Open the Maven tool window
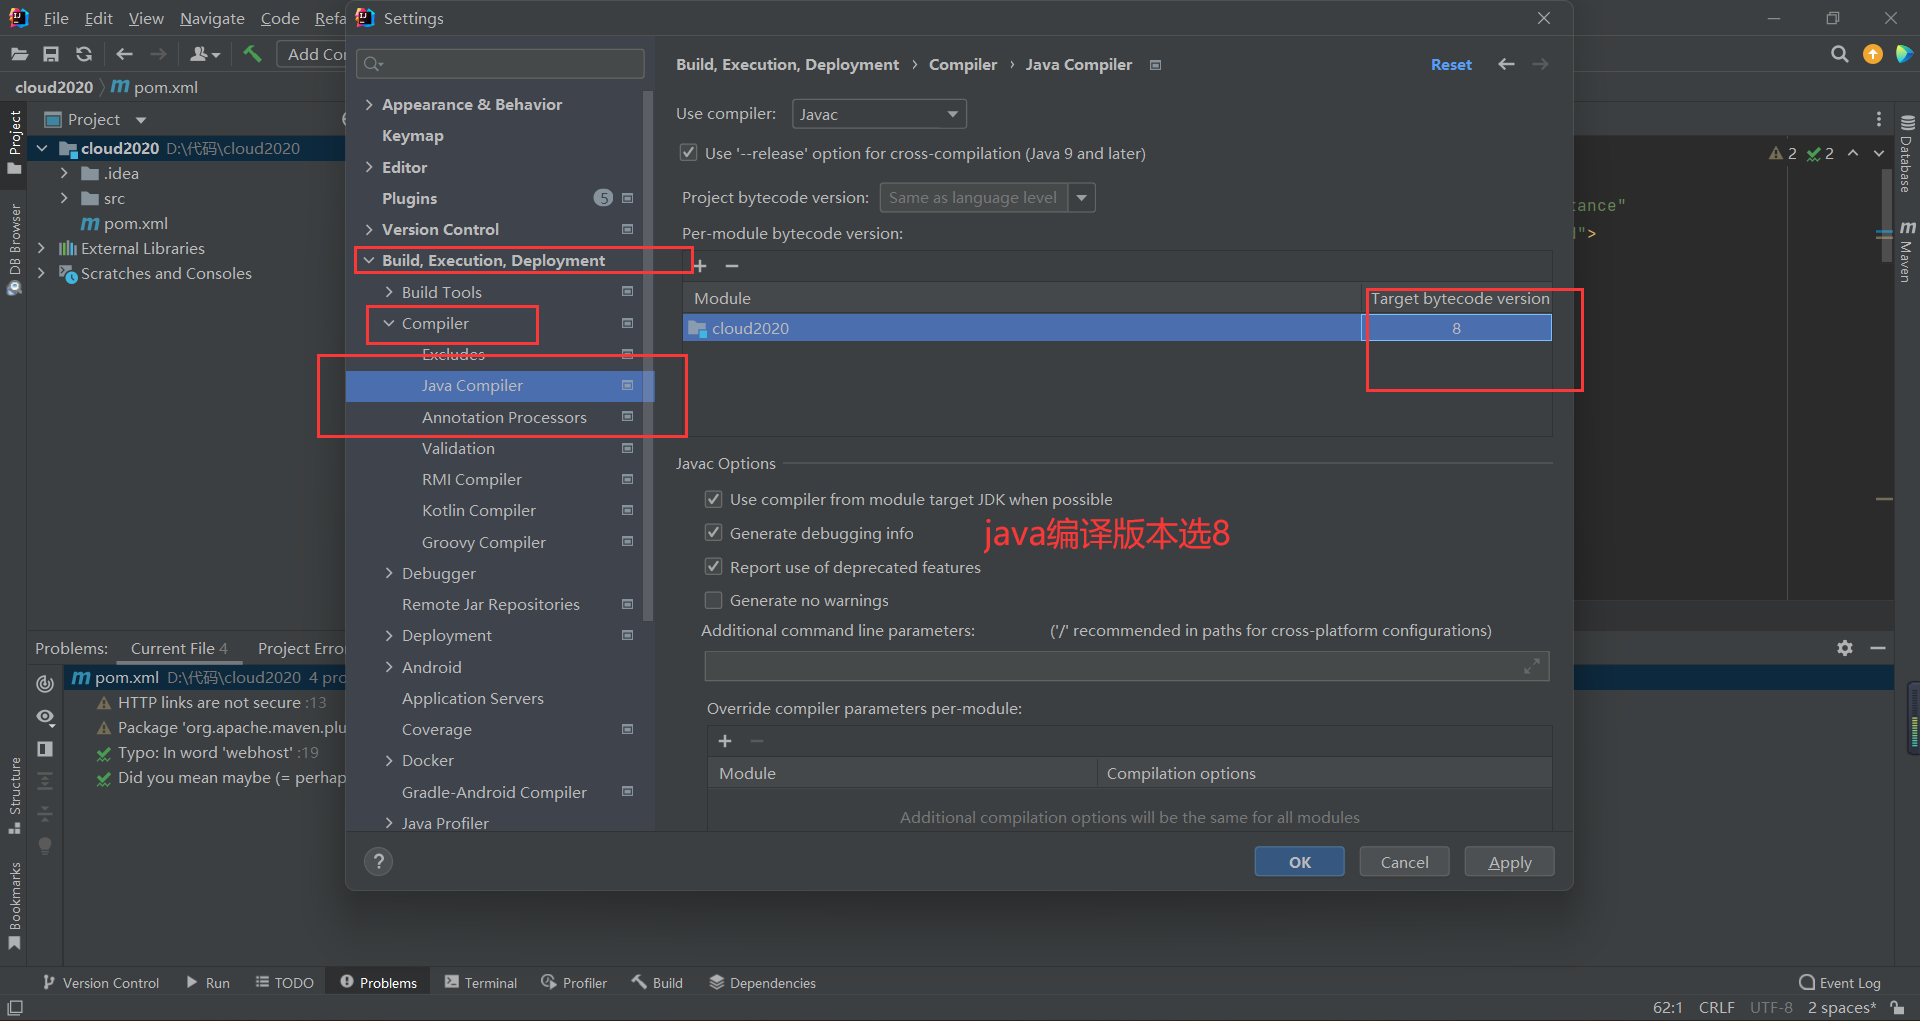 [x=1907, y=251]
